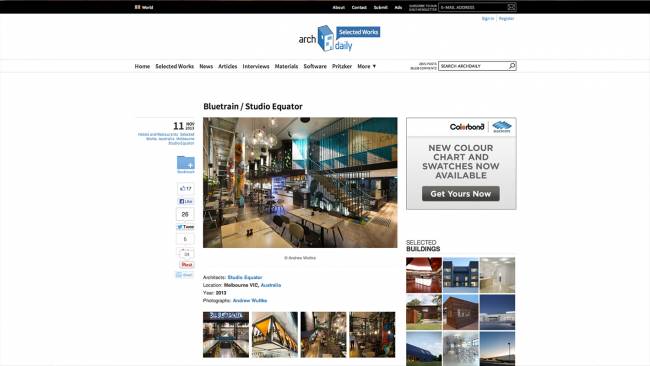Open the Interviews menu item

256,66
